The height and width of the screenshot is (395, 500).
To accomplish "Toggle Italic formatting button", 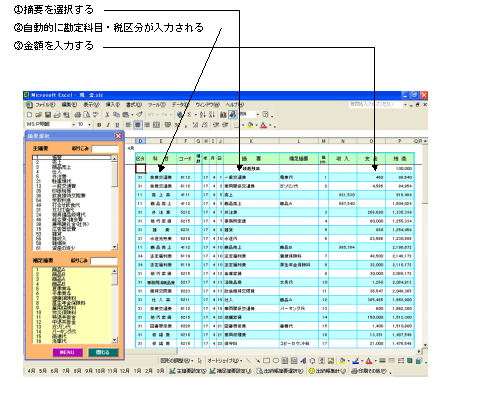I will coord(108,125).
